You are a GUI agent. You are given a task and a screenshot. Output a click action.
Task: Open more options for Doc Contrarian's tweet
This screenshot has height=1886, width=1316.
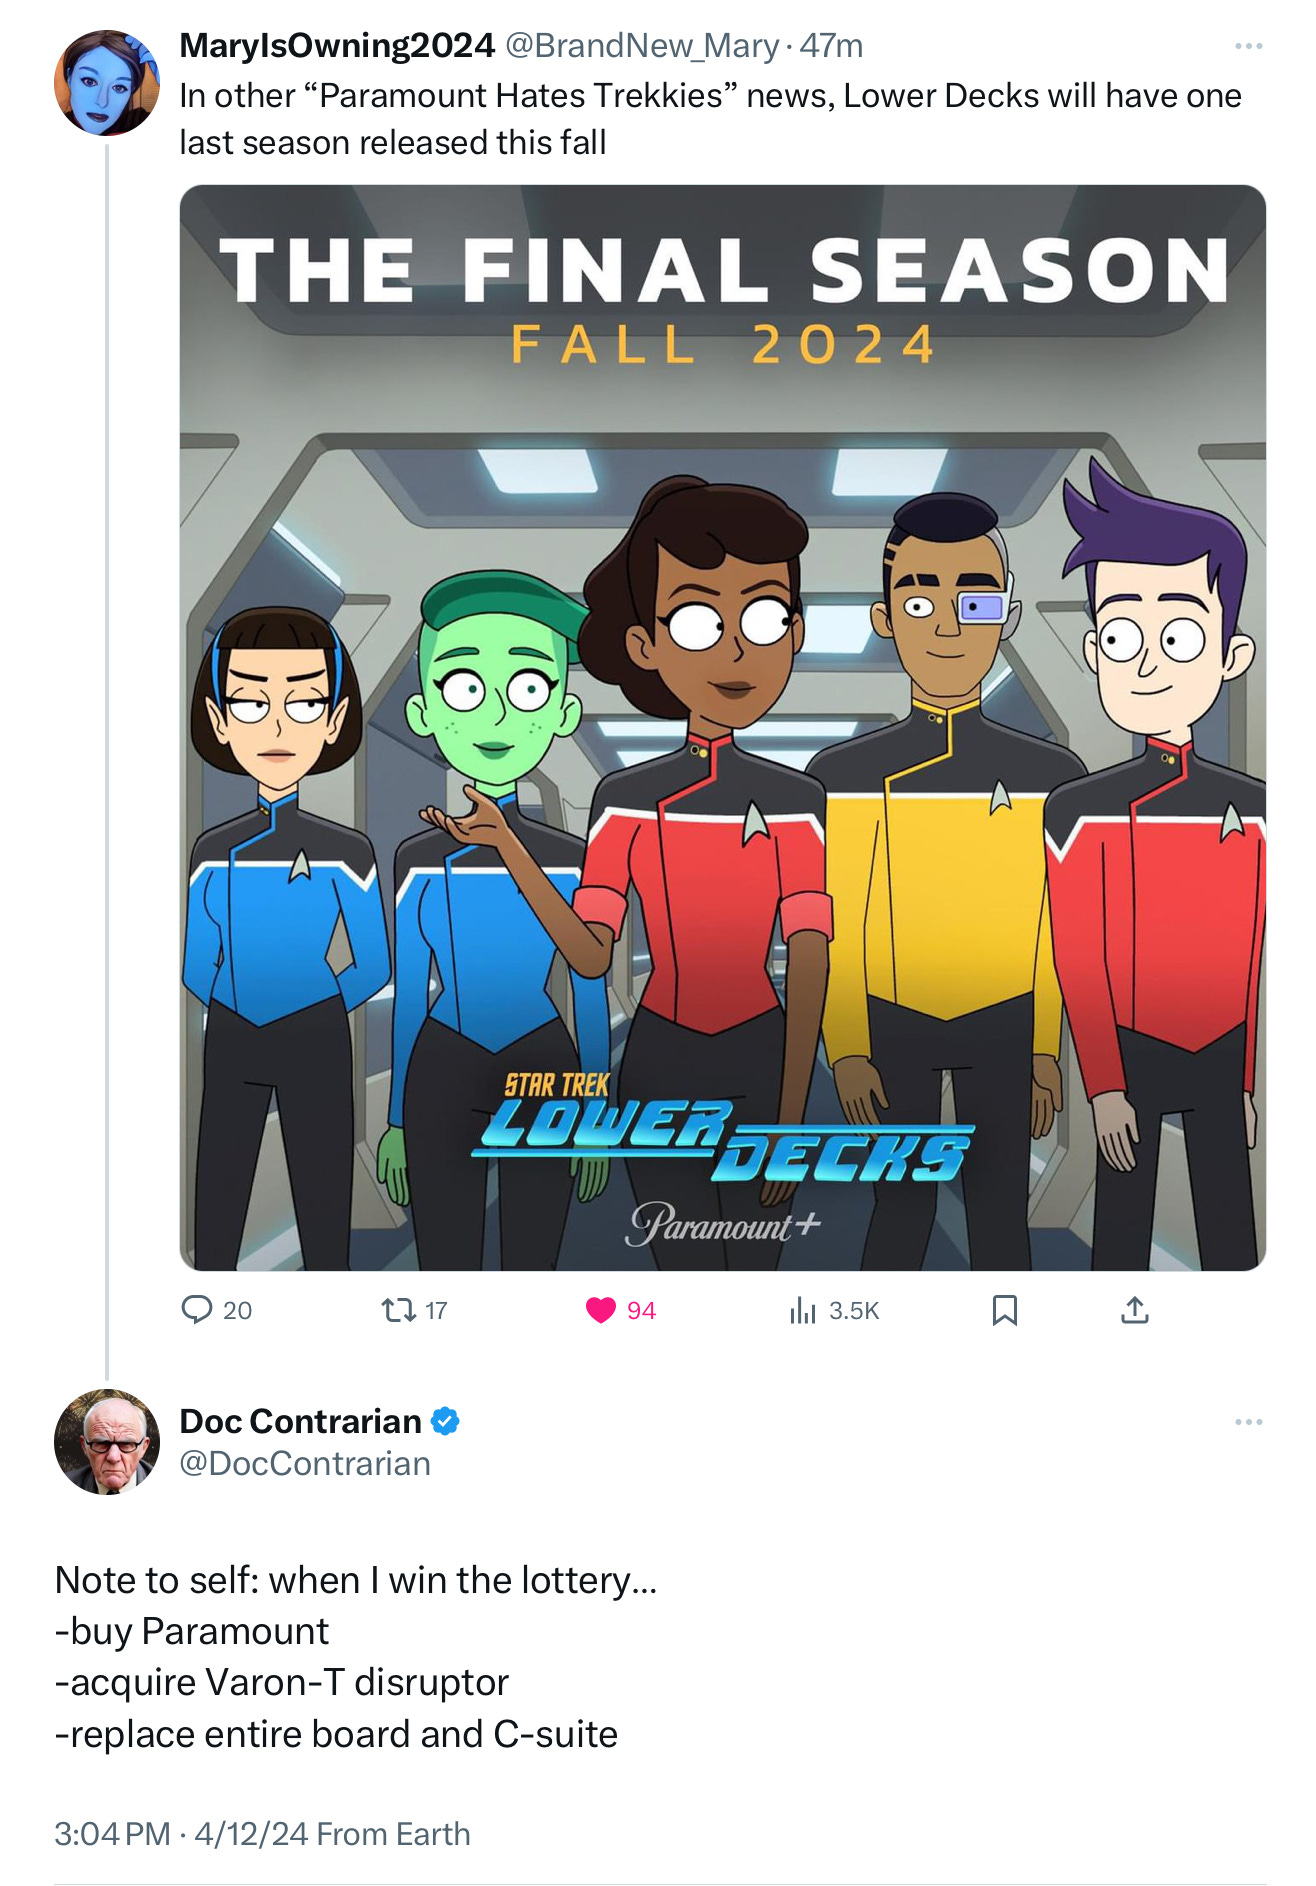(x=1248, y=1422)
